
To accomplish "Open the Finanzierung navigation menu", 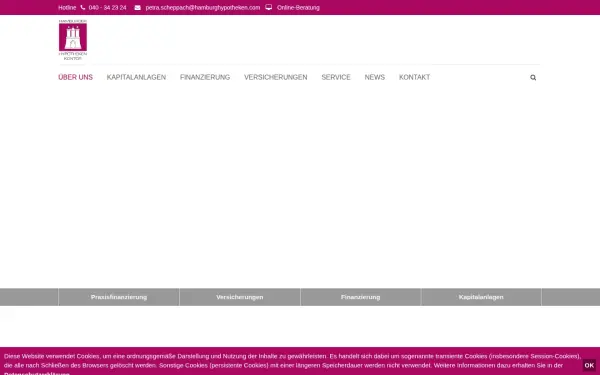I will pos(205,77).
